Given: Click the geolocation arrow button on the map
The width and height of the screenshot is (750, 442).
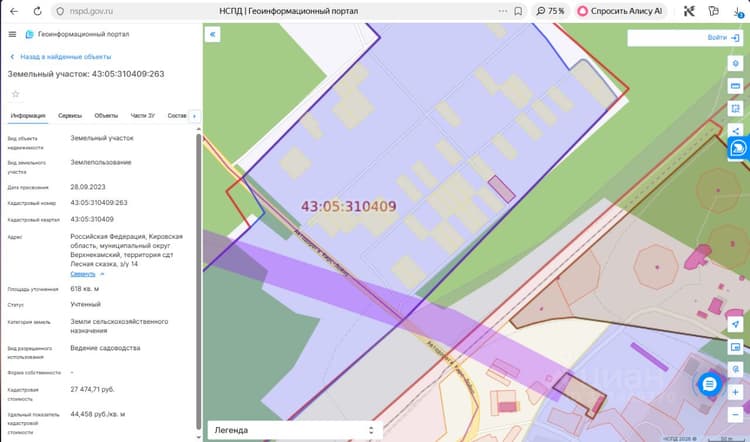Looking at the screenshot, I should tap(735, 324).
